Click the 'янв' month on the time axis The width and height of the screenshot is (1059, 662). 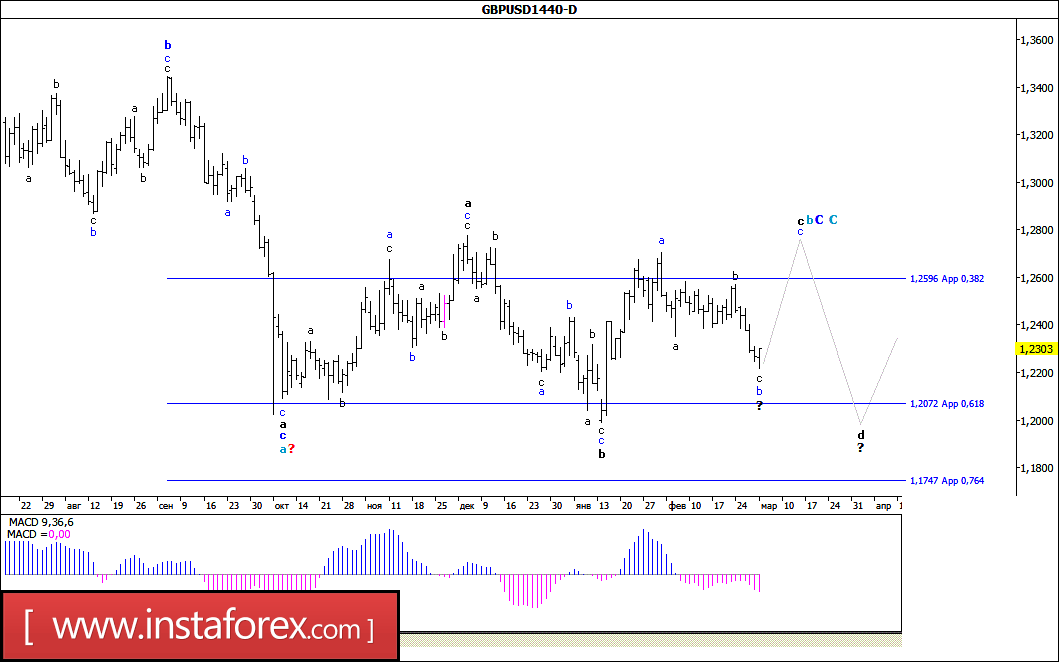point(583,505)
